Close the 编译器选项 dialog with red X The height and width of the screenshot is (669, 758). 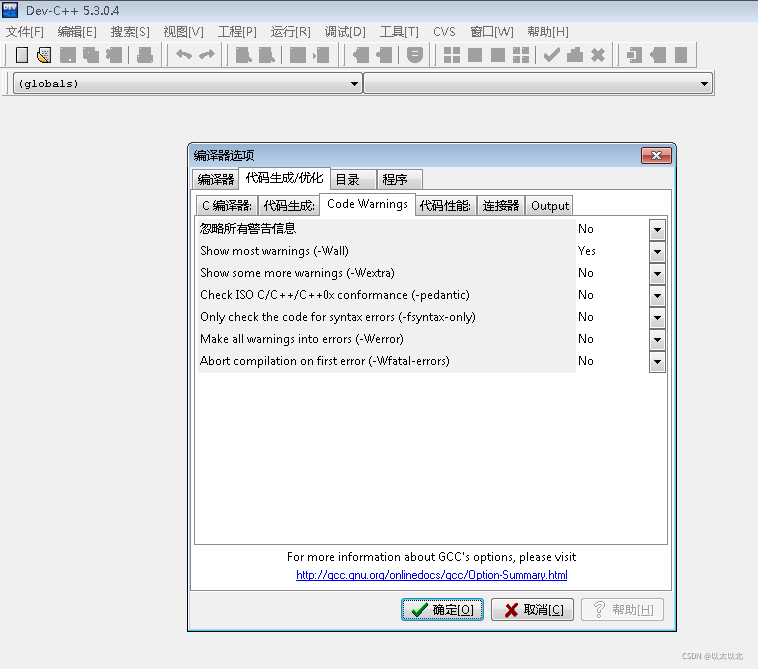pyautogui.click(x=656, y=155)
